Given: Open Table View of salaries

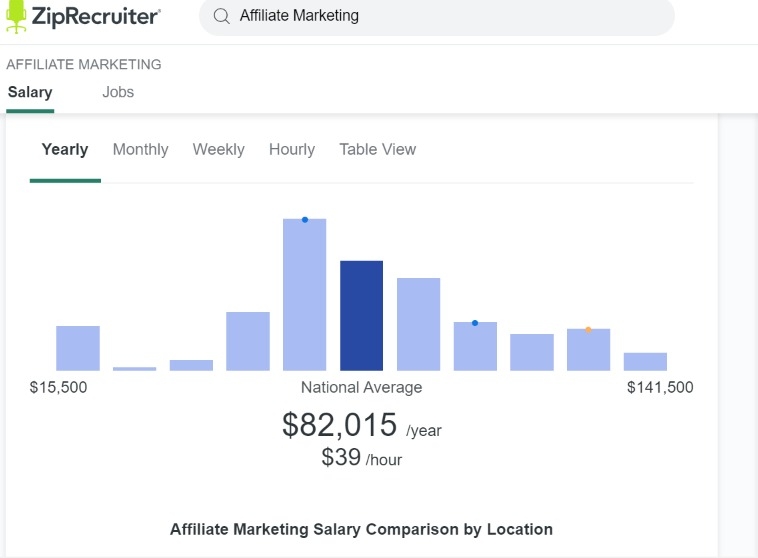Looking at the screenshot, I should click(377, 150).
